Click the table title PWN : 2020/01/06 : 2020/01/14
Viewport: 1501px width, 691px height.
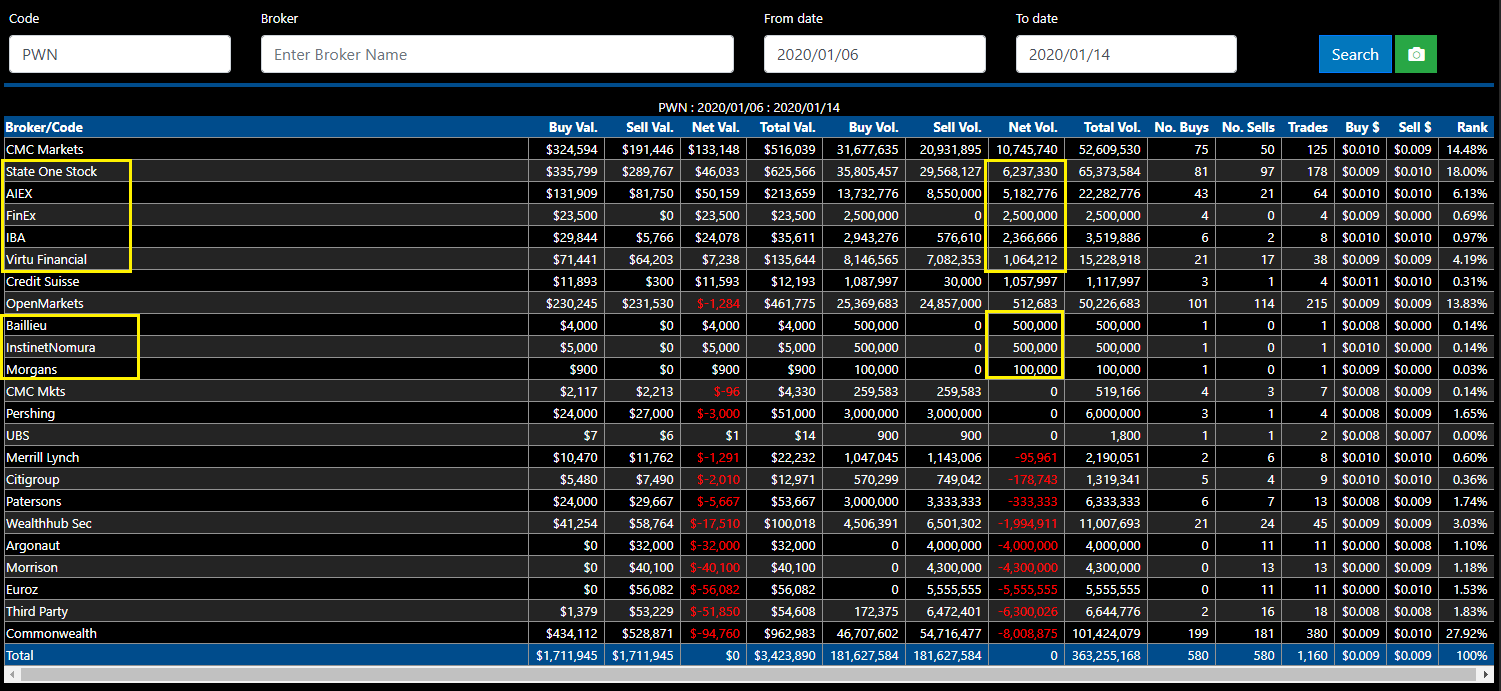pyautogui.click(x=749, y=107)
